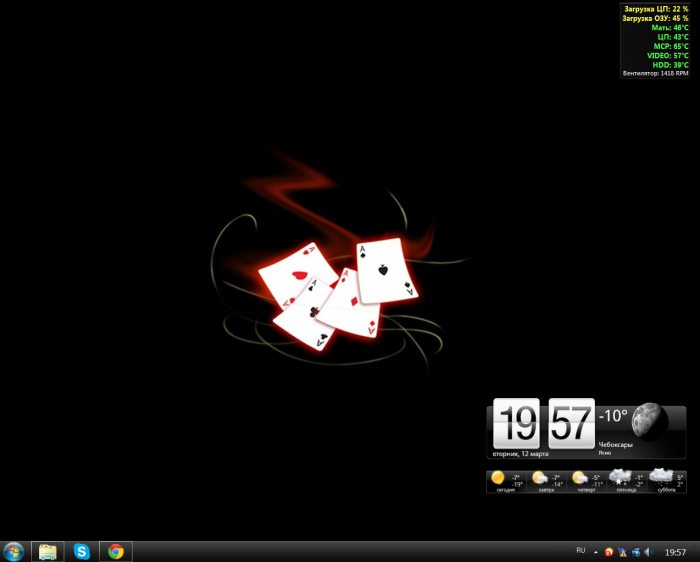Open the Action Center warning flag icon
Screen dimensions: 700x562
coord(622,552)
